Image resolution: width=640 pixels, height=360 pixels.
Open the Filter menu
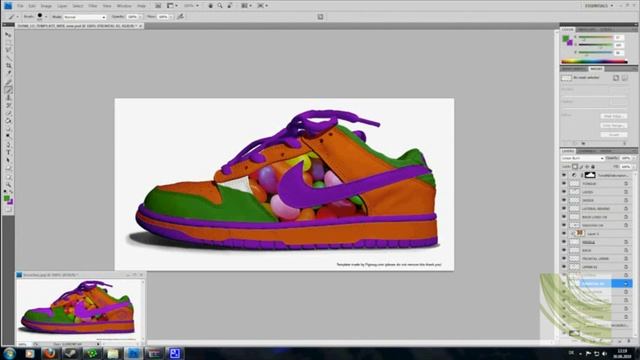pos(93,6)
